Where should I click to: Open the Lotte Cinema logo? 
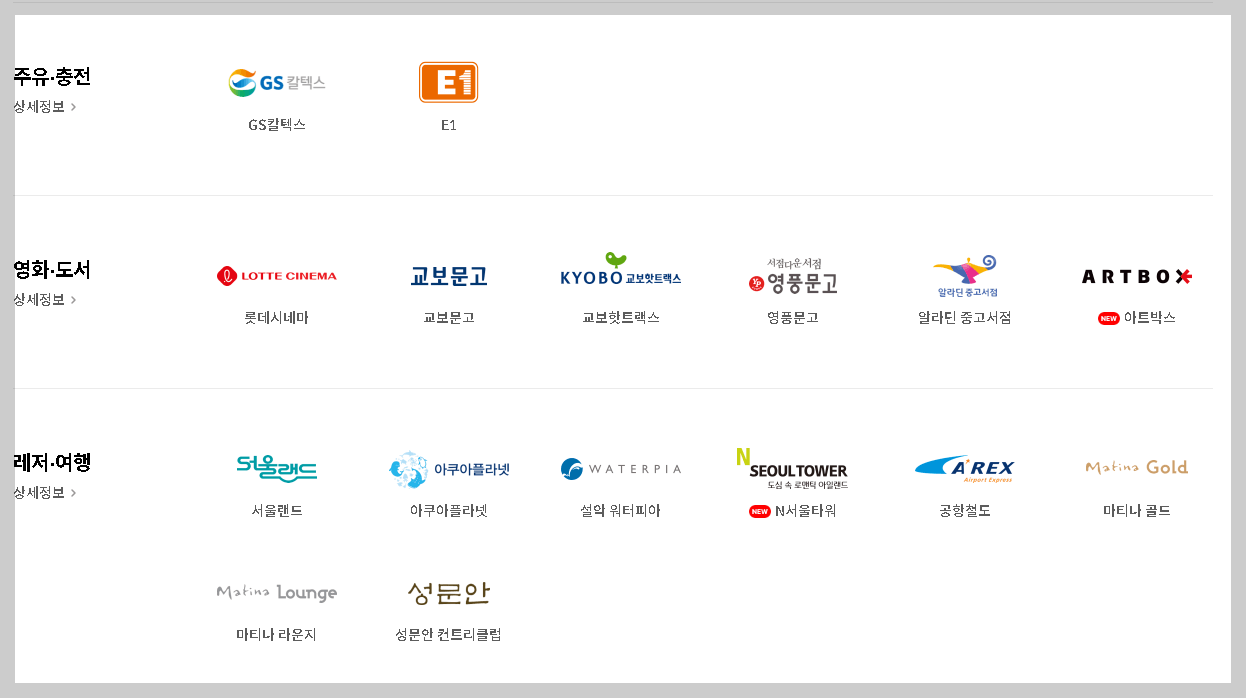point(277,276)
